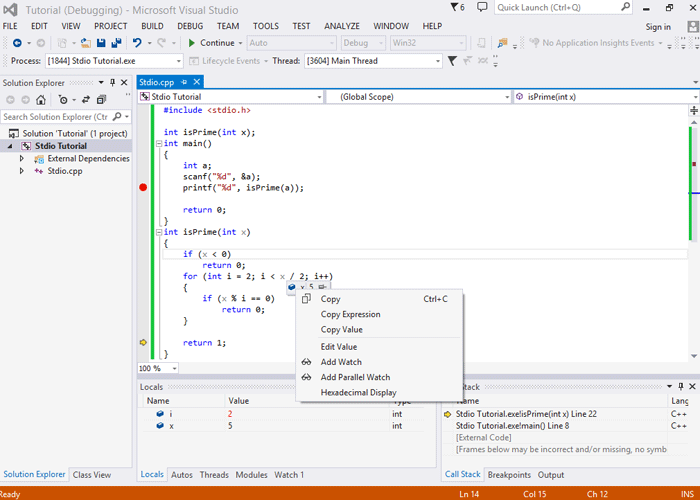Click the Auto Hide pin of Call Stack panel
Viewport: 700px width, 500px height.
pos(680,387)
